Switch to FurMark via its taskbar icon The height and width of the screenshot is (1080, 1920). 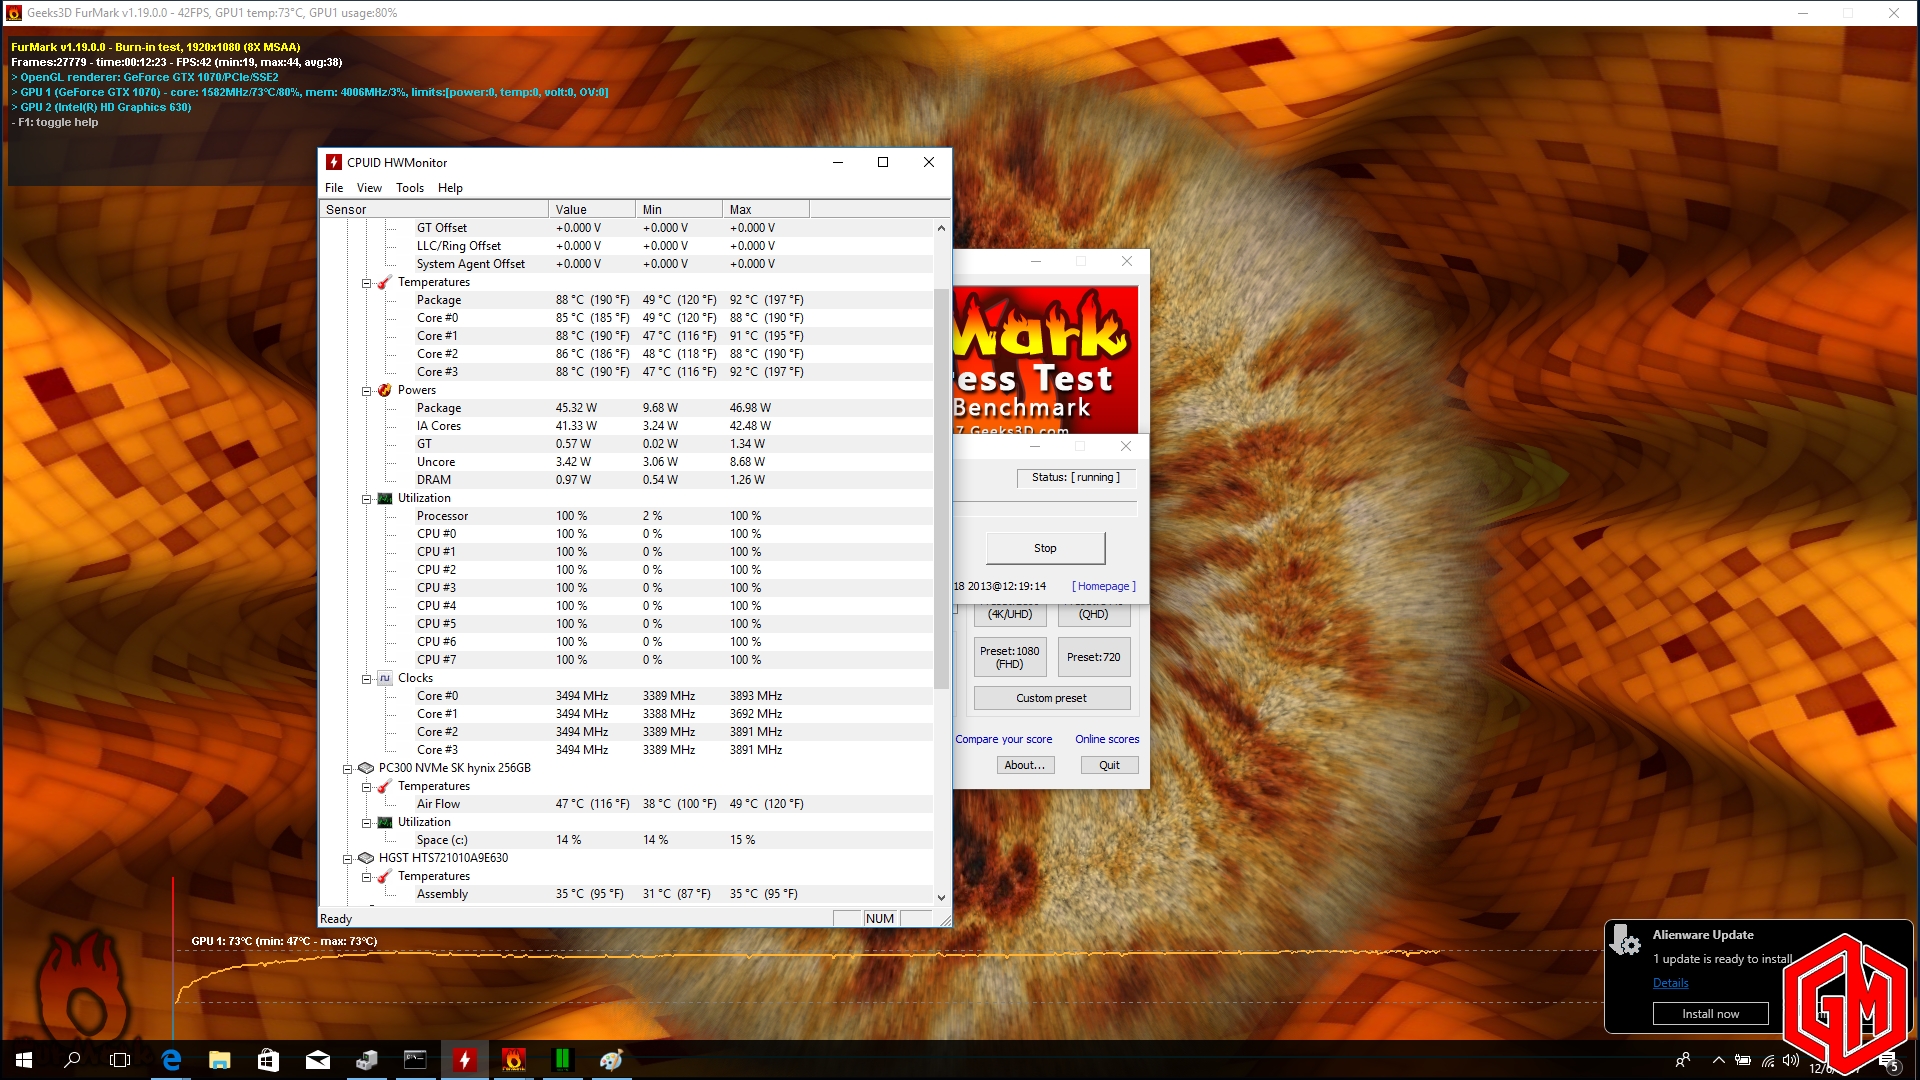pyautogui.click(x=513, y=1060)
